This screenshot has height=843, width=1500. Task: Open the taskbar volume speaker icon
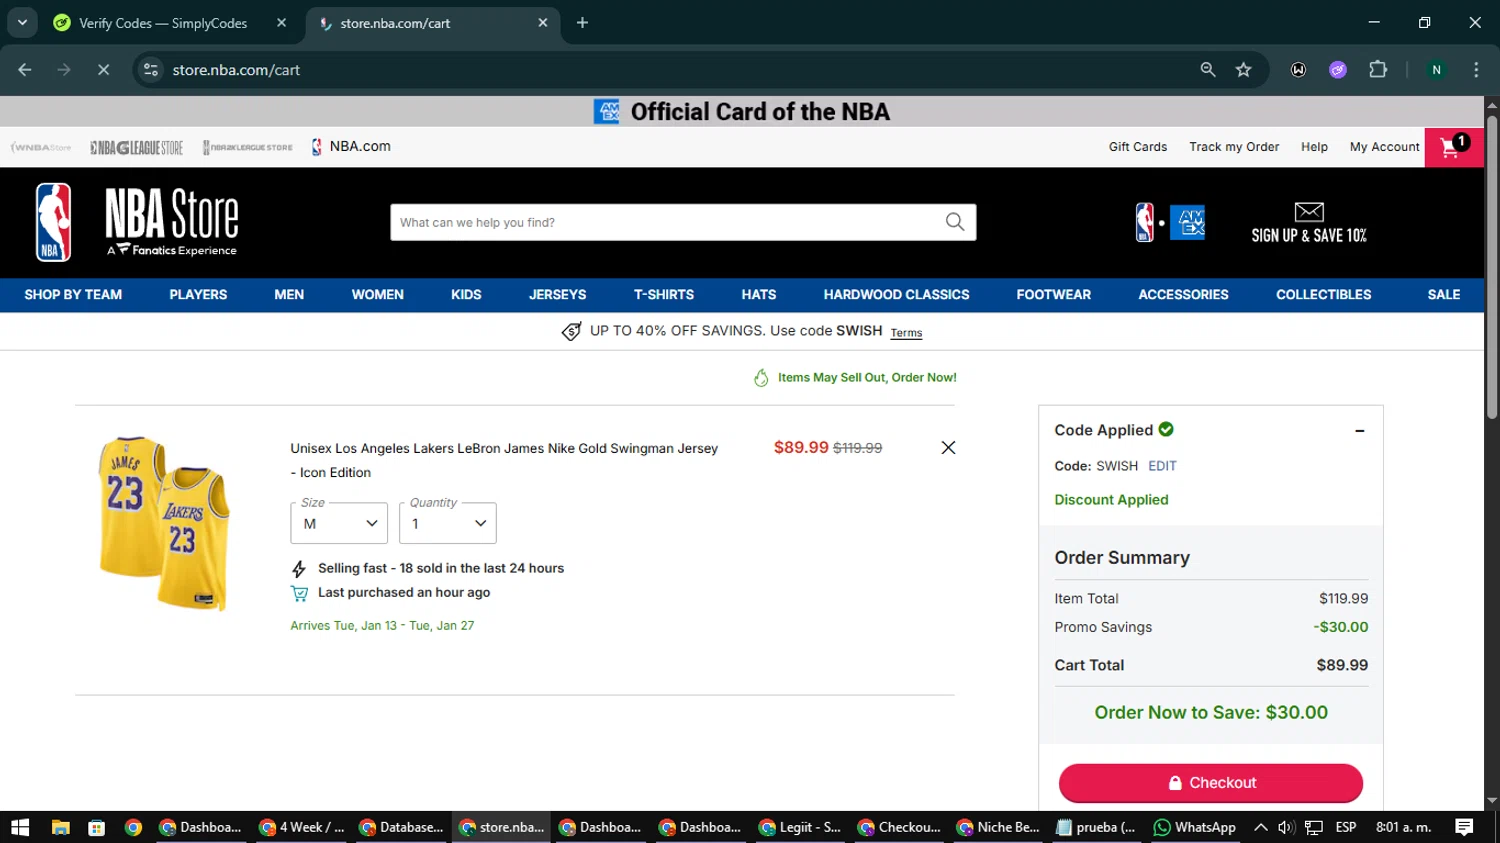coord(1287,827)
